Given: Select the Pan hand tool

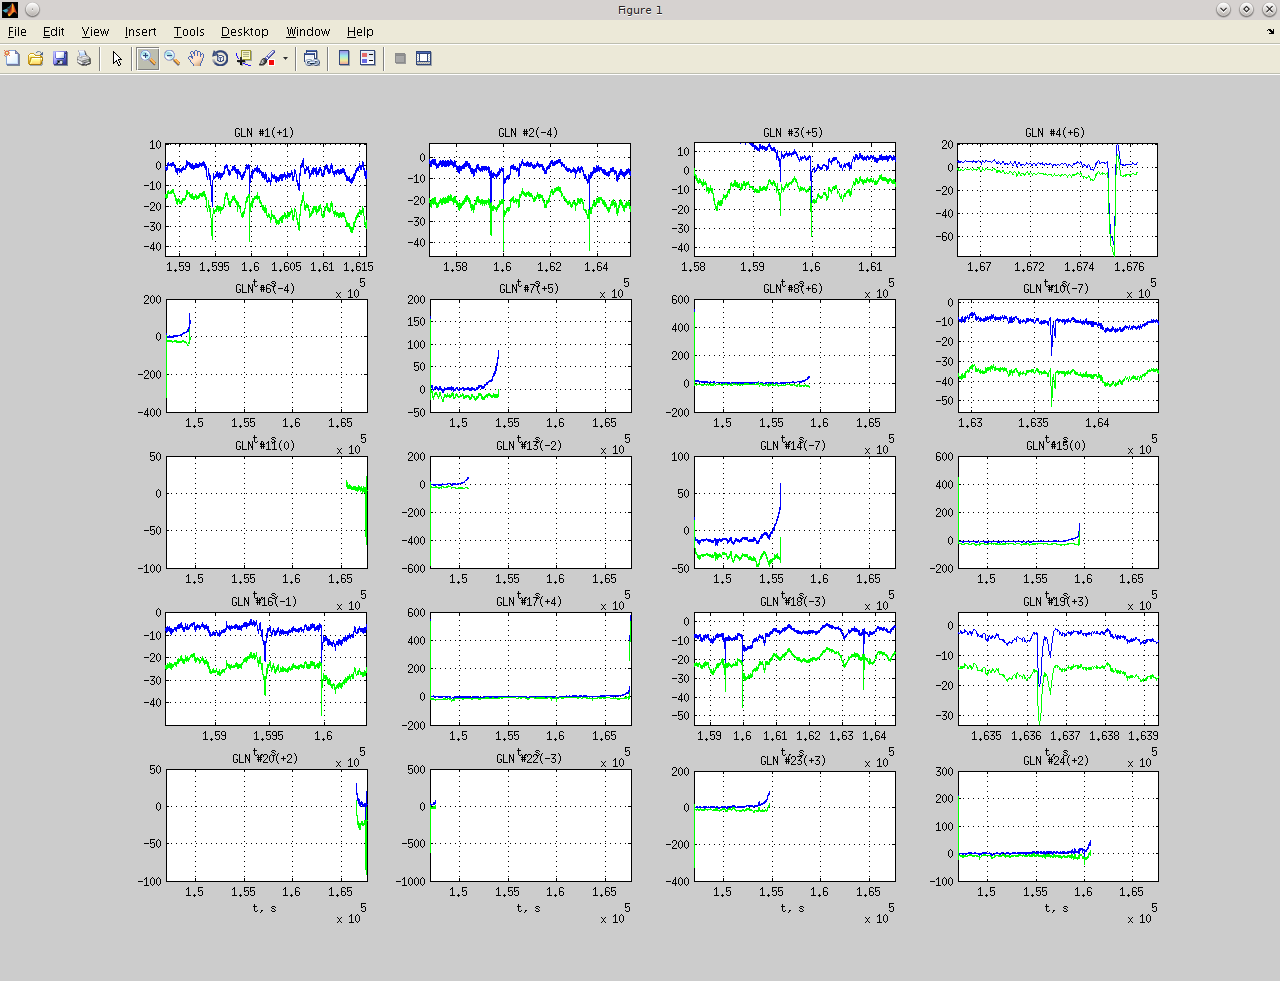Looking at the screenshot, I should pos(196,59).
